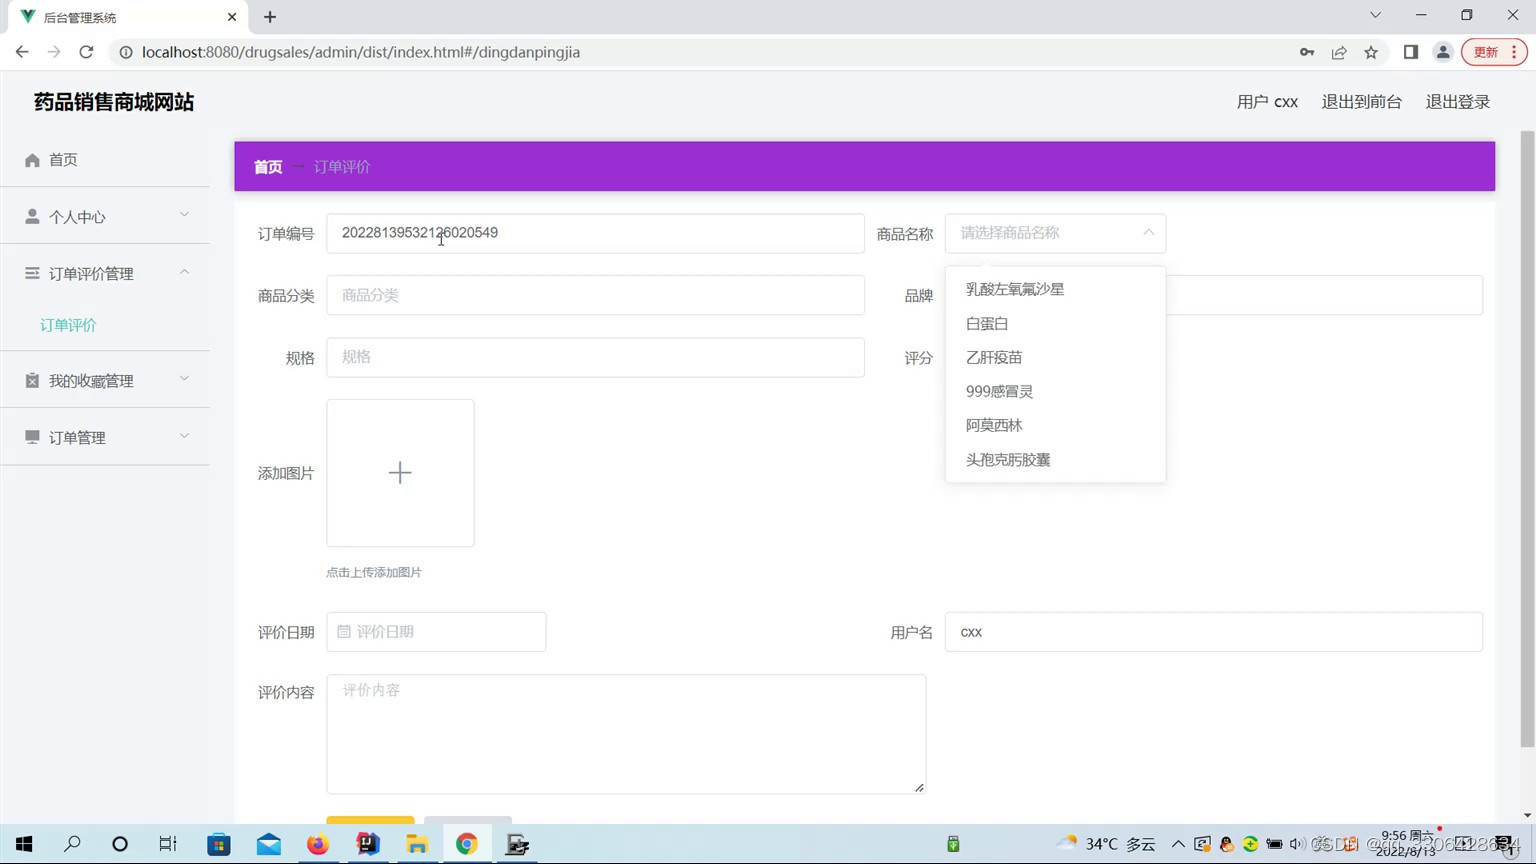This screenshot has width=1536, height=864.
Task: Click the 点击上传添加图片 hint text
Action: tap(374, 572)
